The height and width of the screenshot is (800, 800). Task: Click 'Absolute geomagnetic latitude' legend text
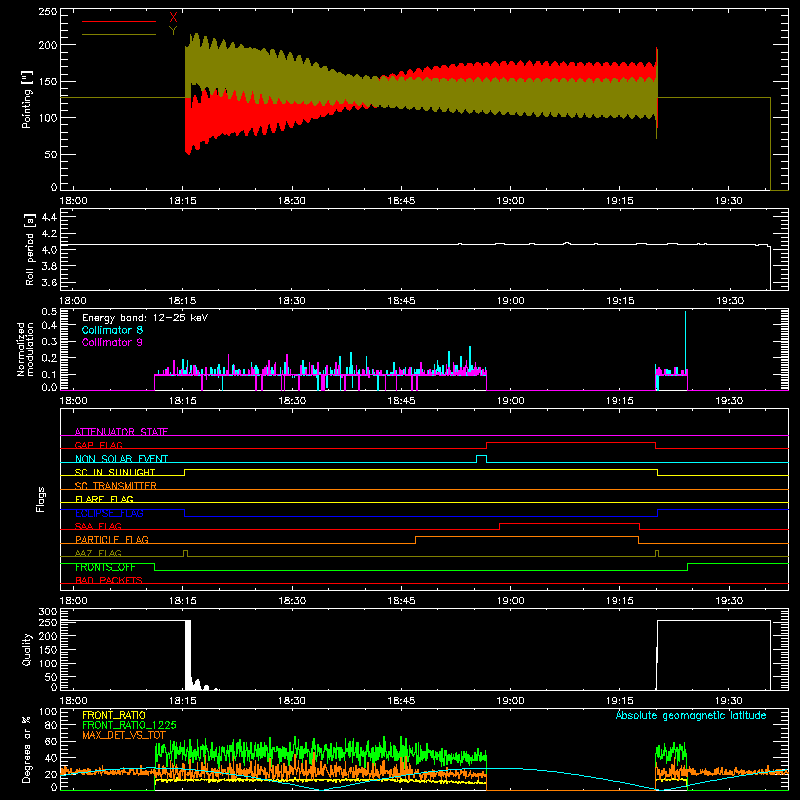point(691,715)
